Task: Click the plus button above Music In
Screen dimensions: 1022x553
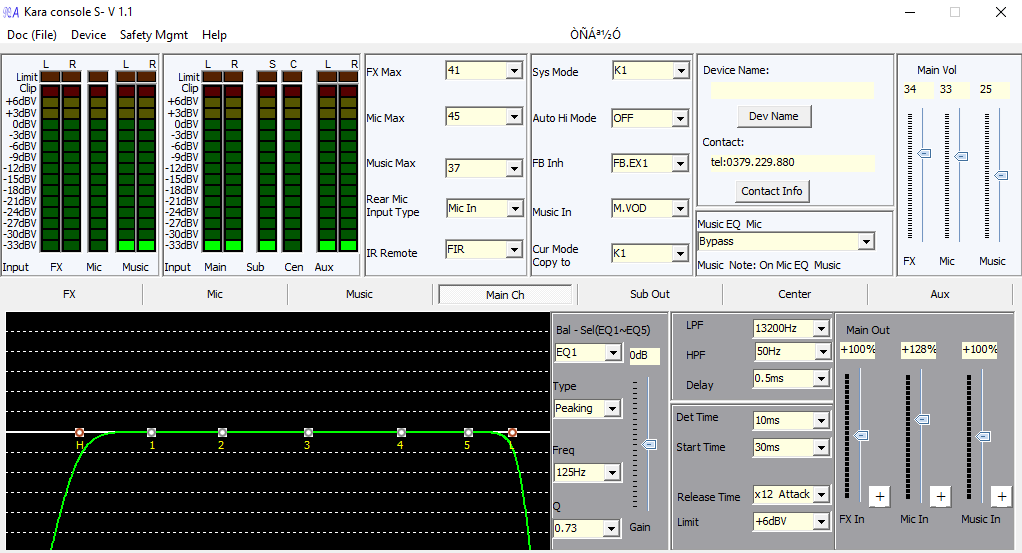Action: (x=1002, y=497)
